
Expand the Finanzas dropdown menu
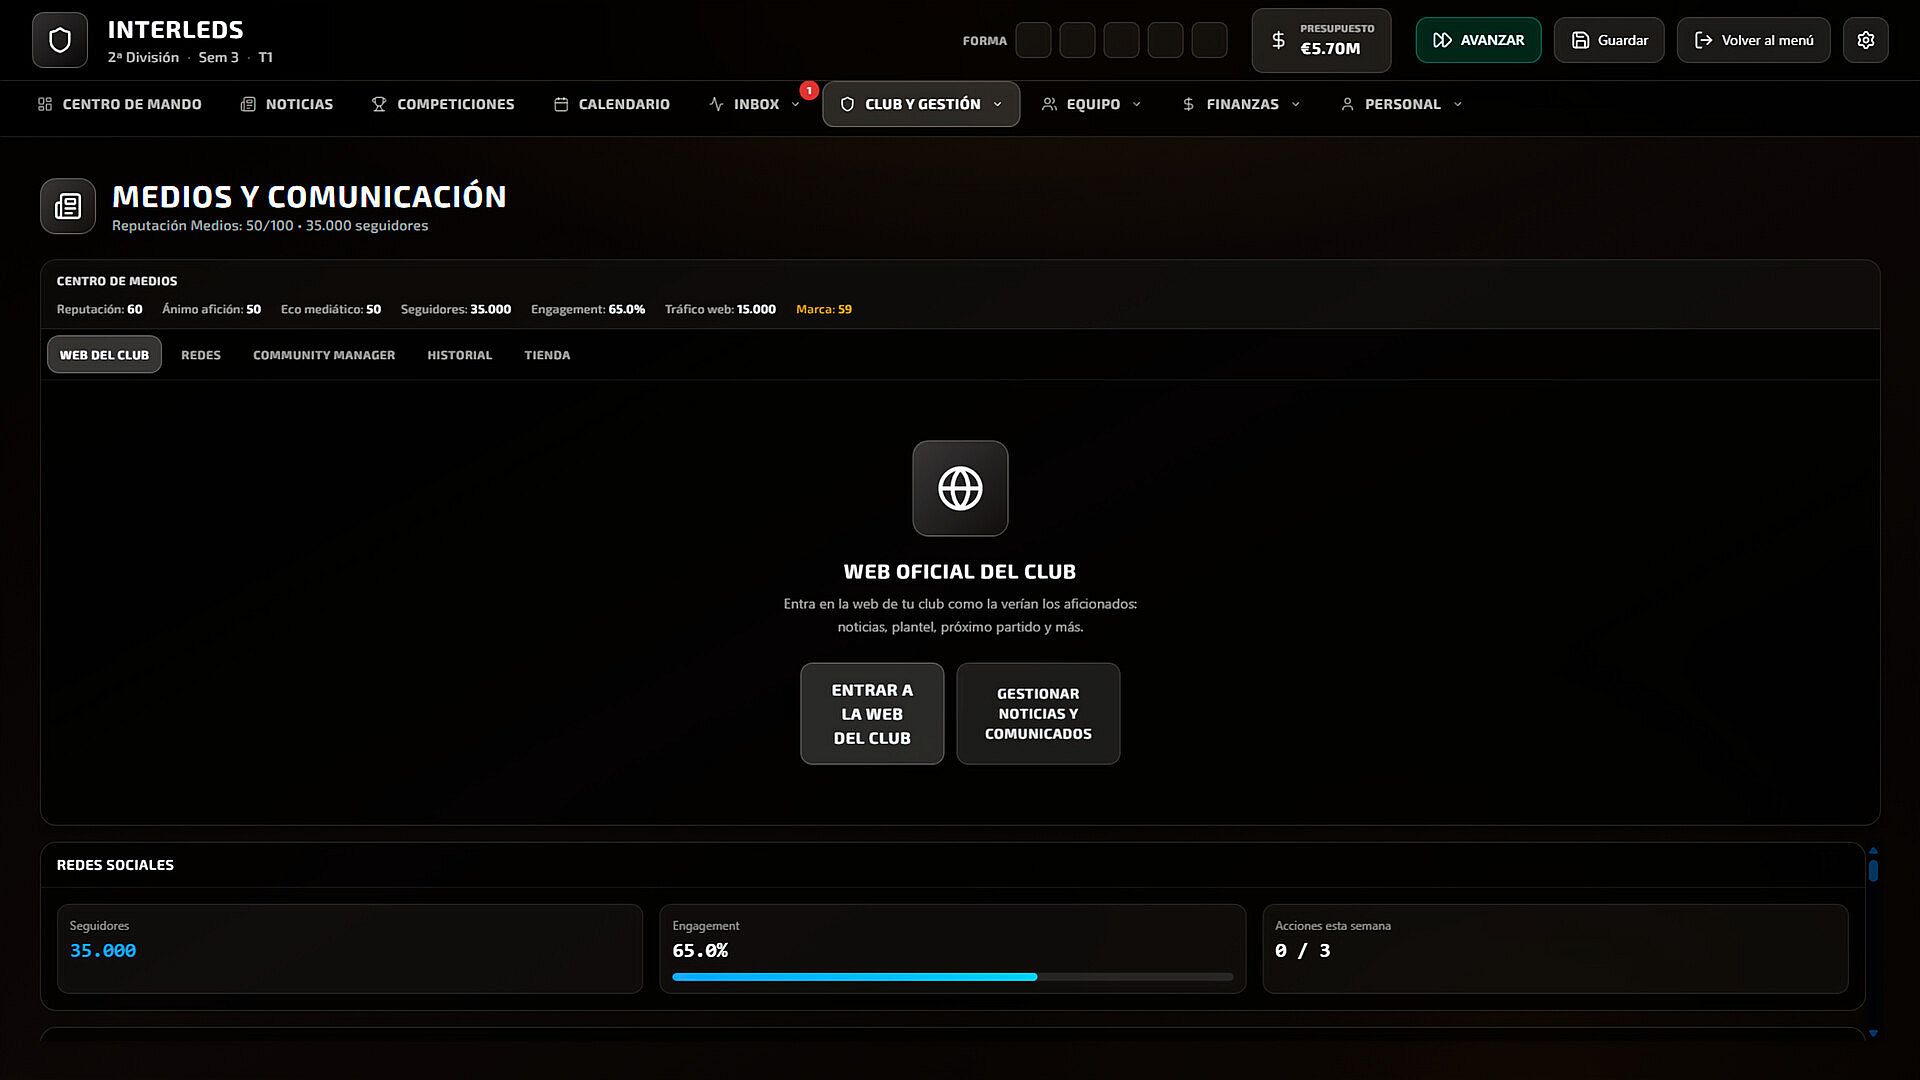(1241, 104)
